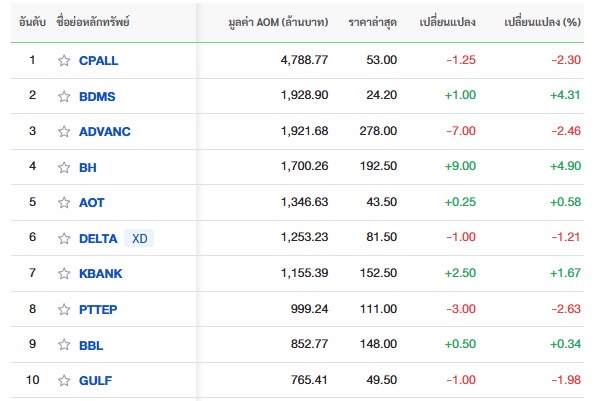Sort by มูลค่า AOM (ล้านบาท) column header
The height and width of the screenshot is (401, 597).
click(278, 22)
